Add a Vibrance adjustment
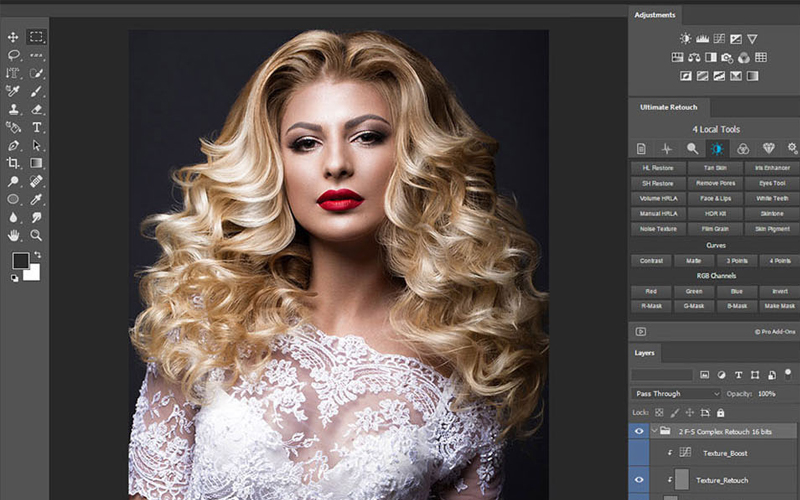 pos(752,39)
